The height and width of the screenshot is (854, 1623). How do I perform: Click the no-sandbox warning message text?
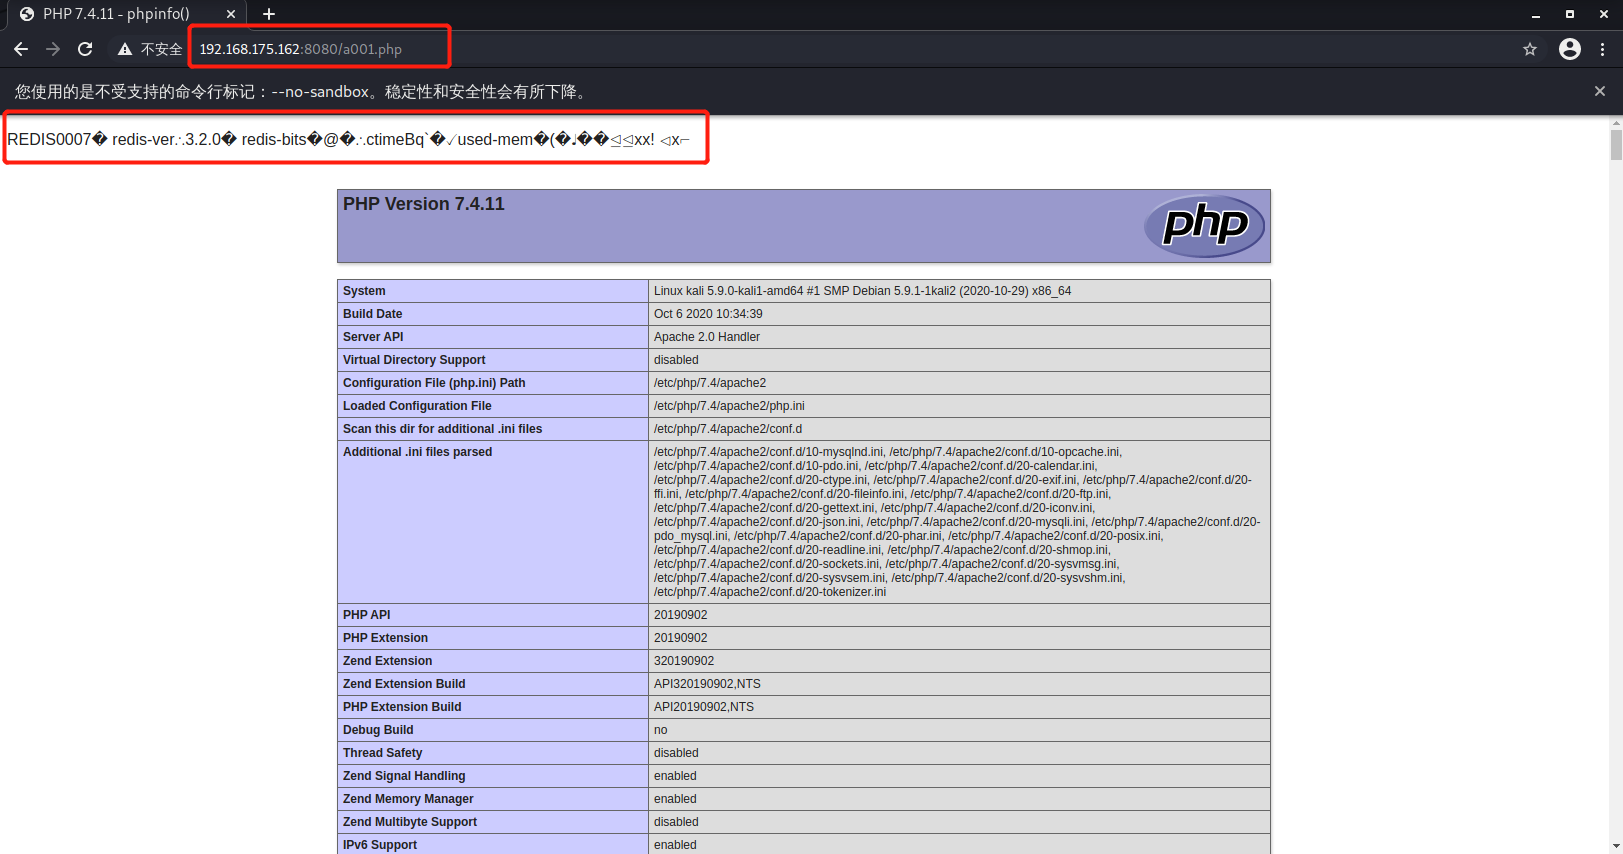[x=302, y=91]
